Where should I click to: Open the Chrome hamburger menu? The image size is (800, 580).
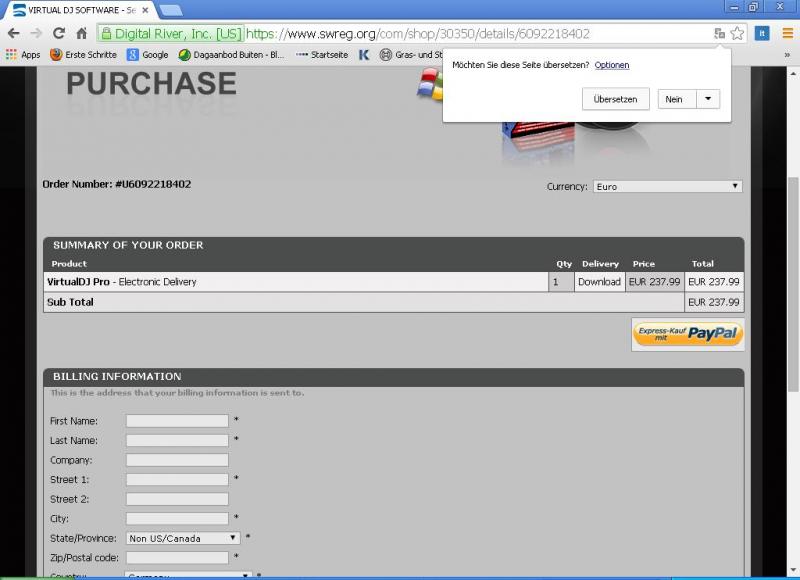pos(787,33)
